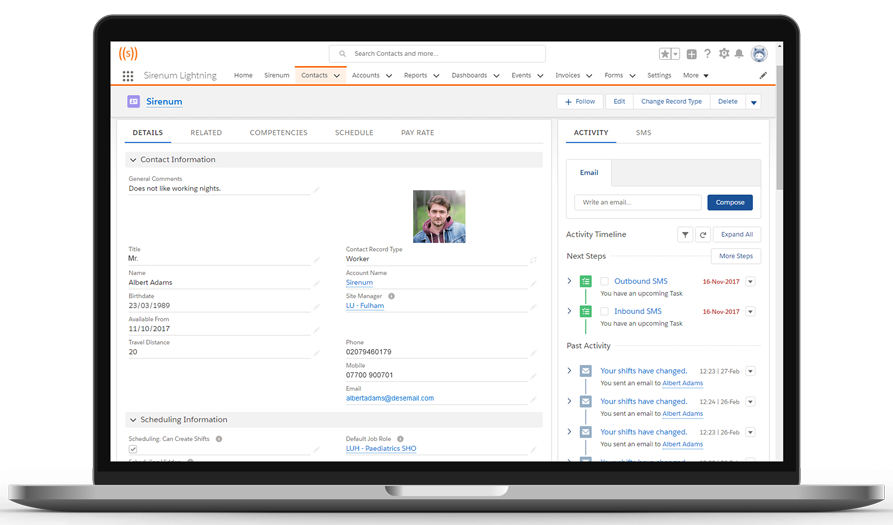Collapse the Contact Information section
Image resolution: width=893 pixels, height=525 pixels.
pyautogui.click(x=133, y=160)
